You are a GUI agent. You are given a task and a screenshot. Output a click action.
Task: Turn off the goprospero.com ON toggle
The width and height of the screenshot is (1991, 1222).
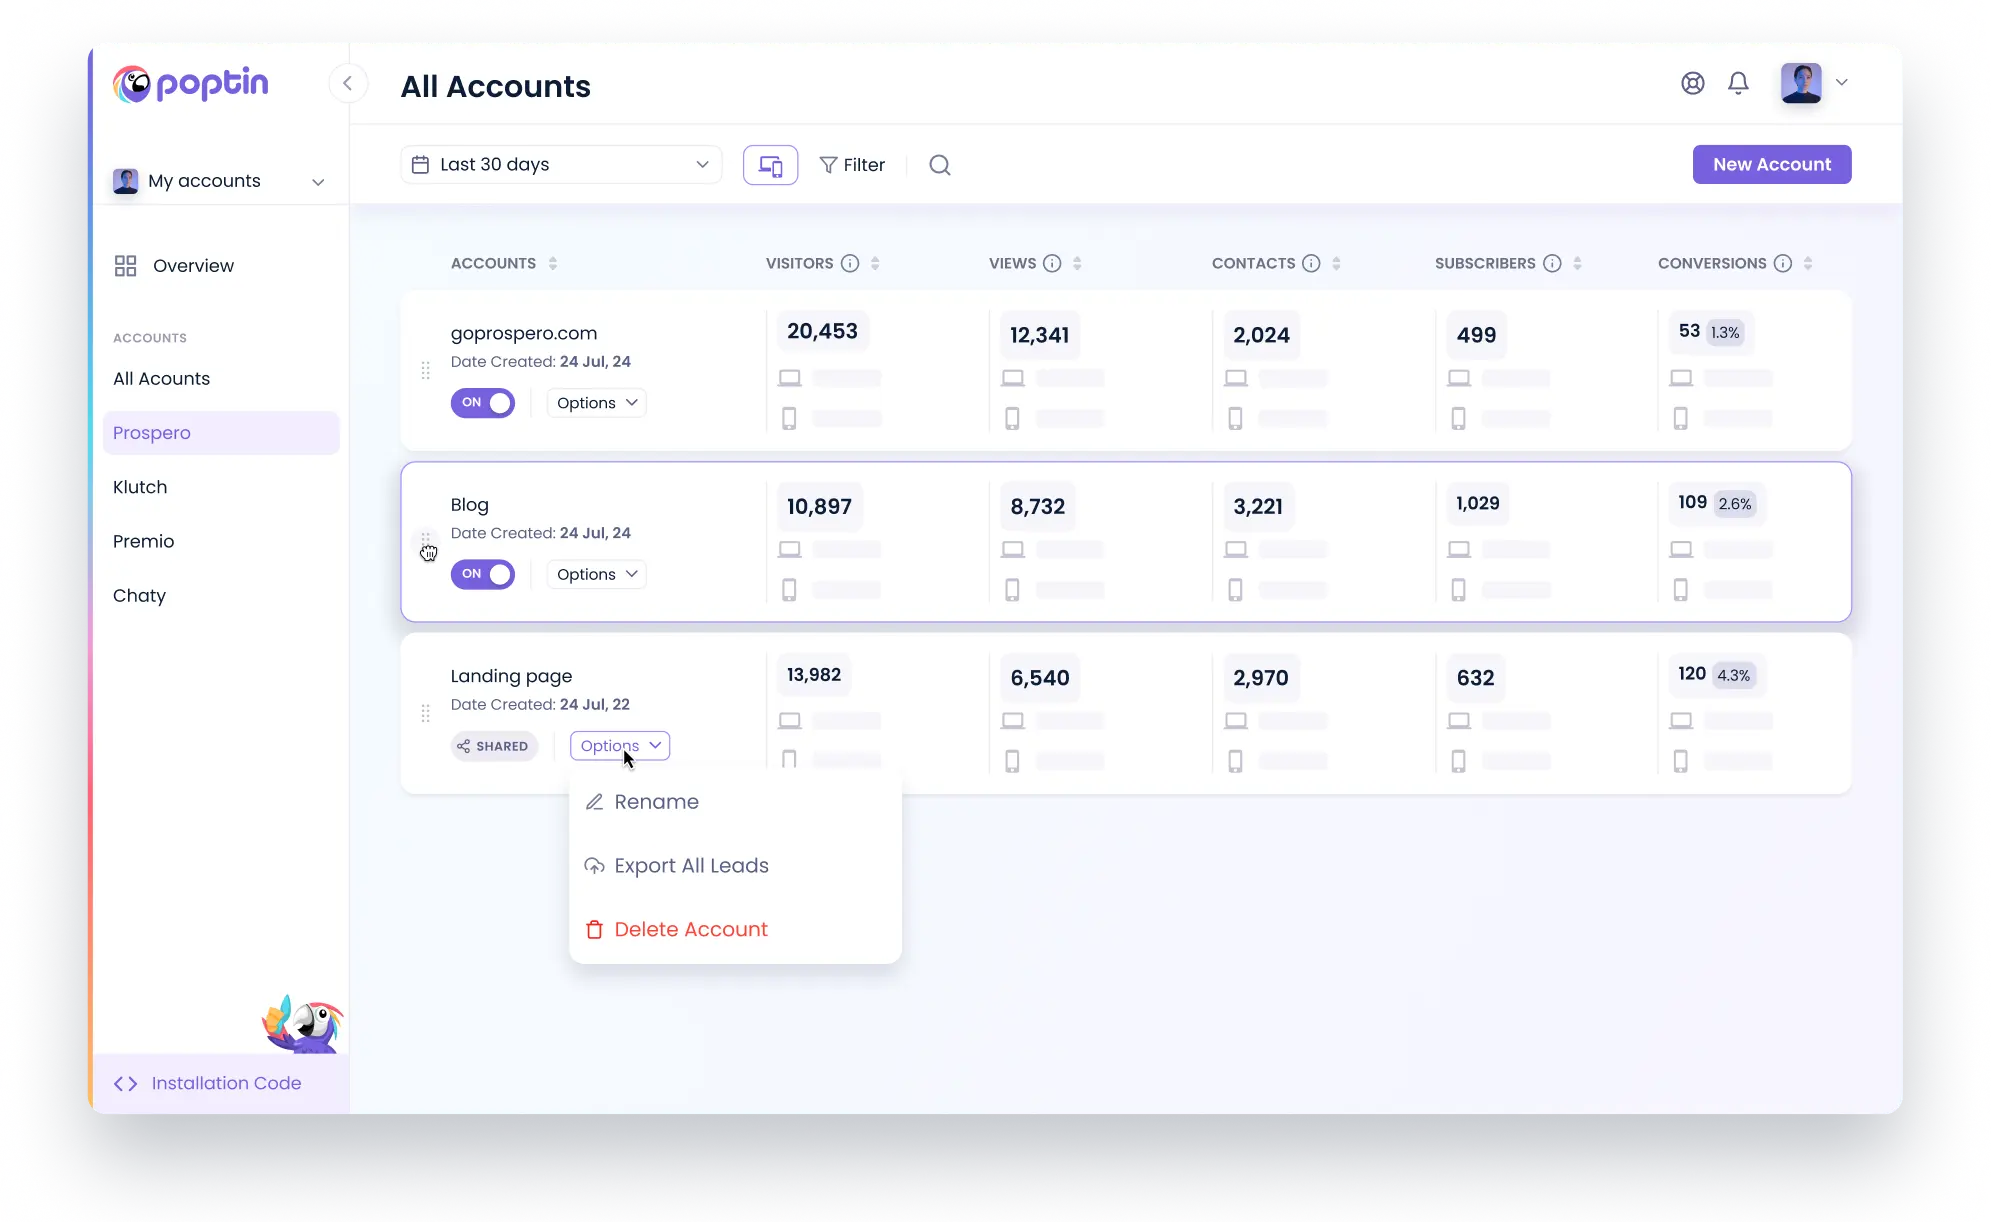(x=483, y=403)
